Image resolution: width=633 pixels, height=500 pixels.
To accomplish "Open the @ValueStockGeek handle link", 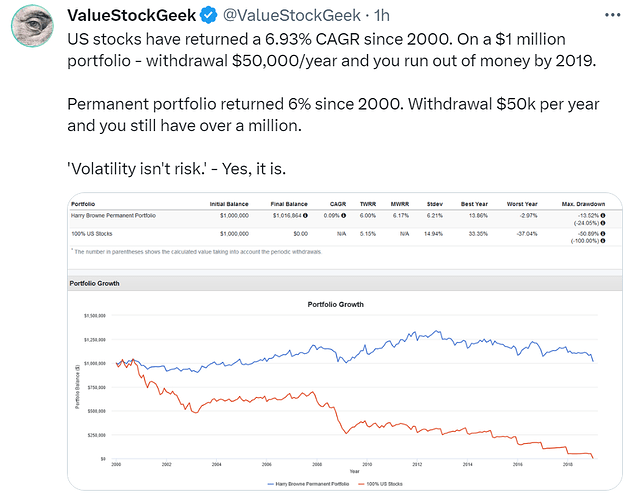I will click(x=291, y=15).
